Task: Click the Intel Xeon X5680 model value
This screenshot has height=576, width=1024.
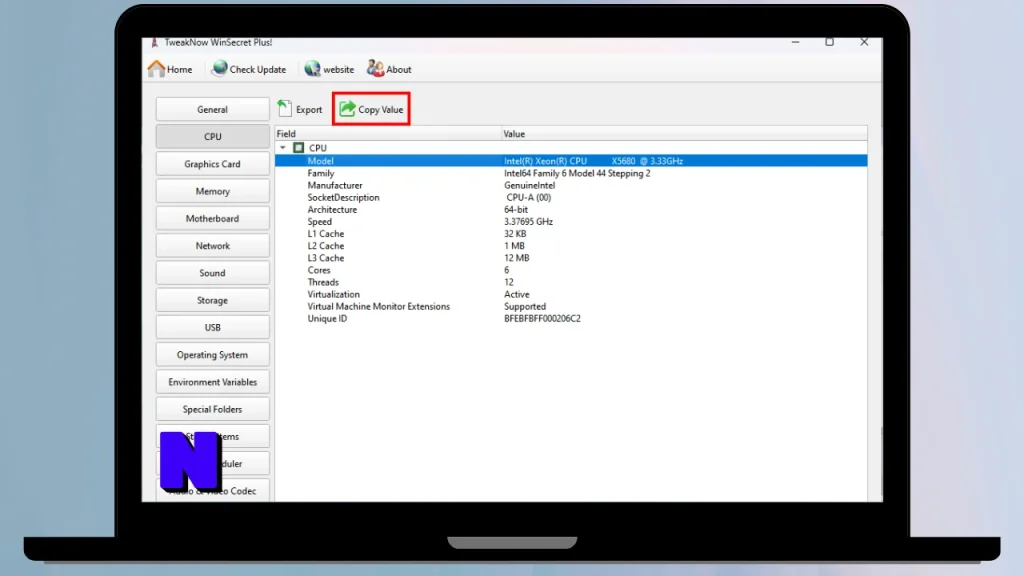Action: pos(594,161)
